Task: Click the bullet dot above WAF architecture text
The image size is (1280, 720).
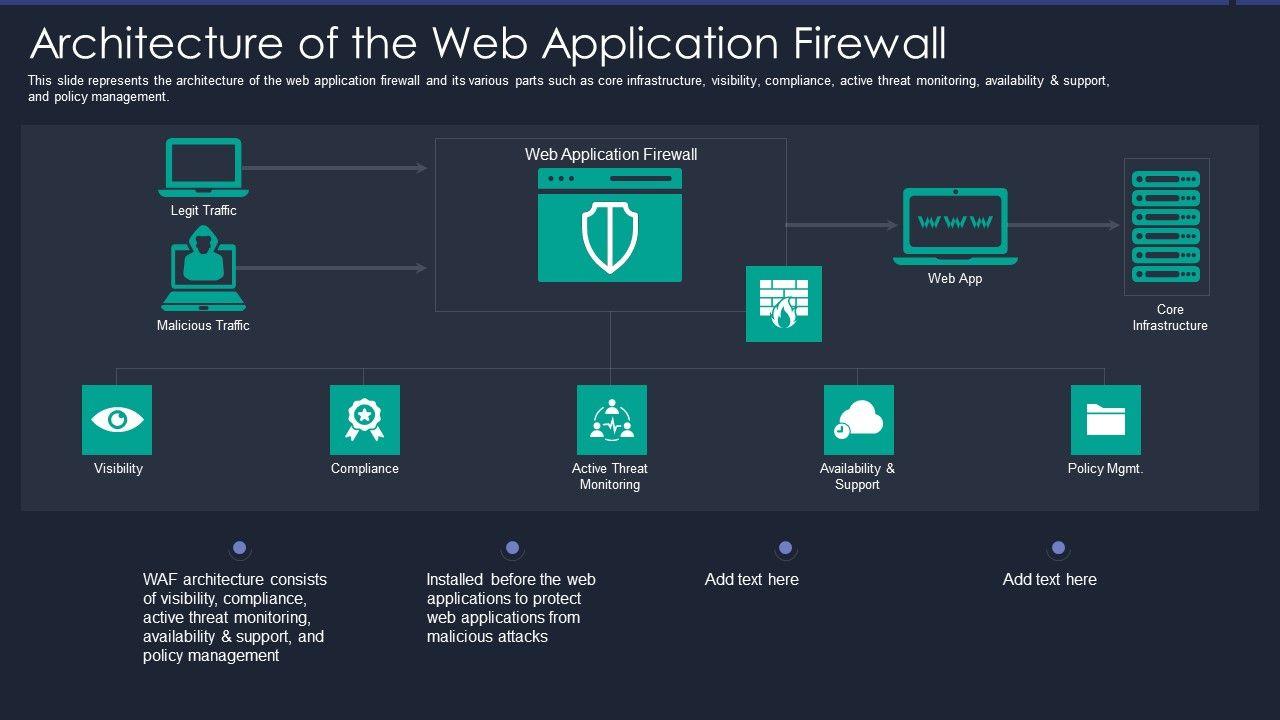Action: point(239,548)
